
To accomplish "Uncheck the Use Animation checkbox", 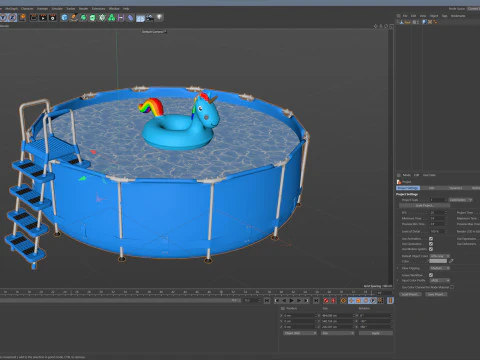I will (x=431, y=239).
